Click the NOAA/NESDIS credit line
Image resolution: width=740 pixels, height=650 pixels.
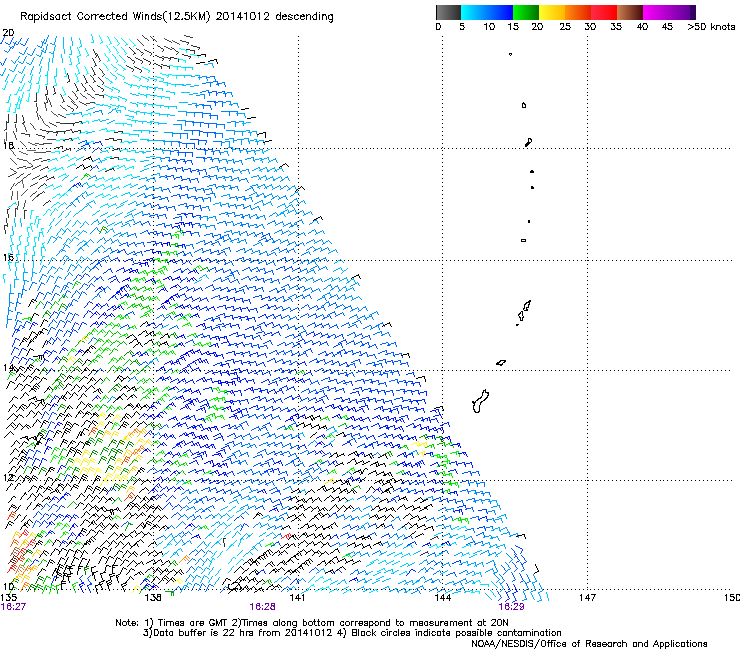pyautogui.click(x=589, y=644)
